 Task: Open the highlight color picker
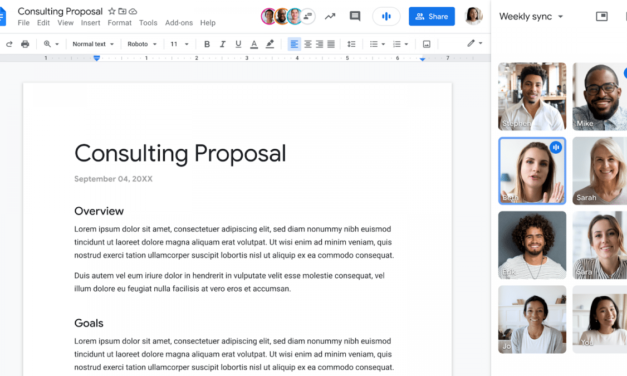pyautogui.click(x=270, y=44)
